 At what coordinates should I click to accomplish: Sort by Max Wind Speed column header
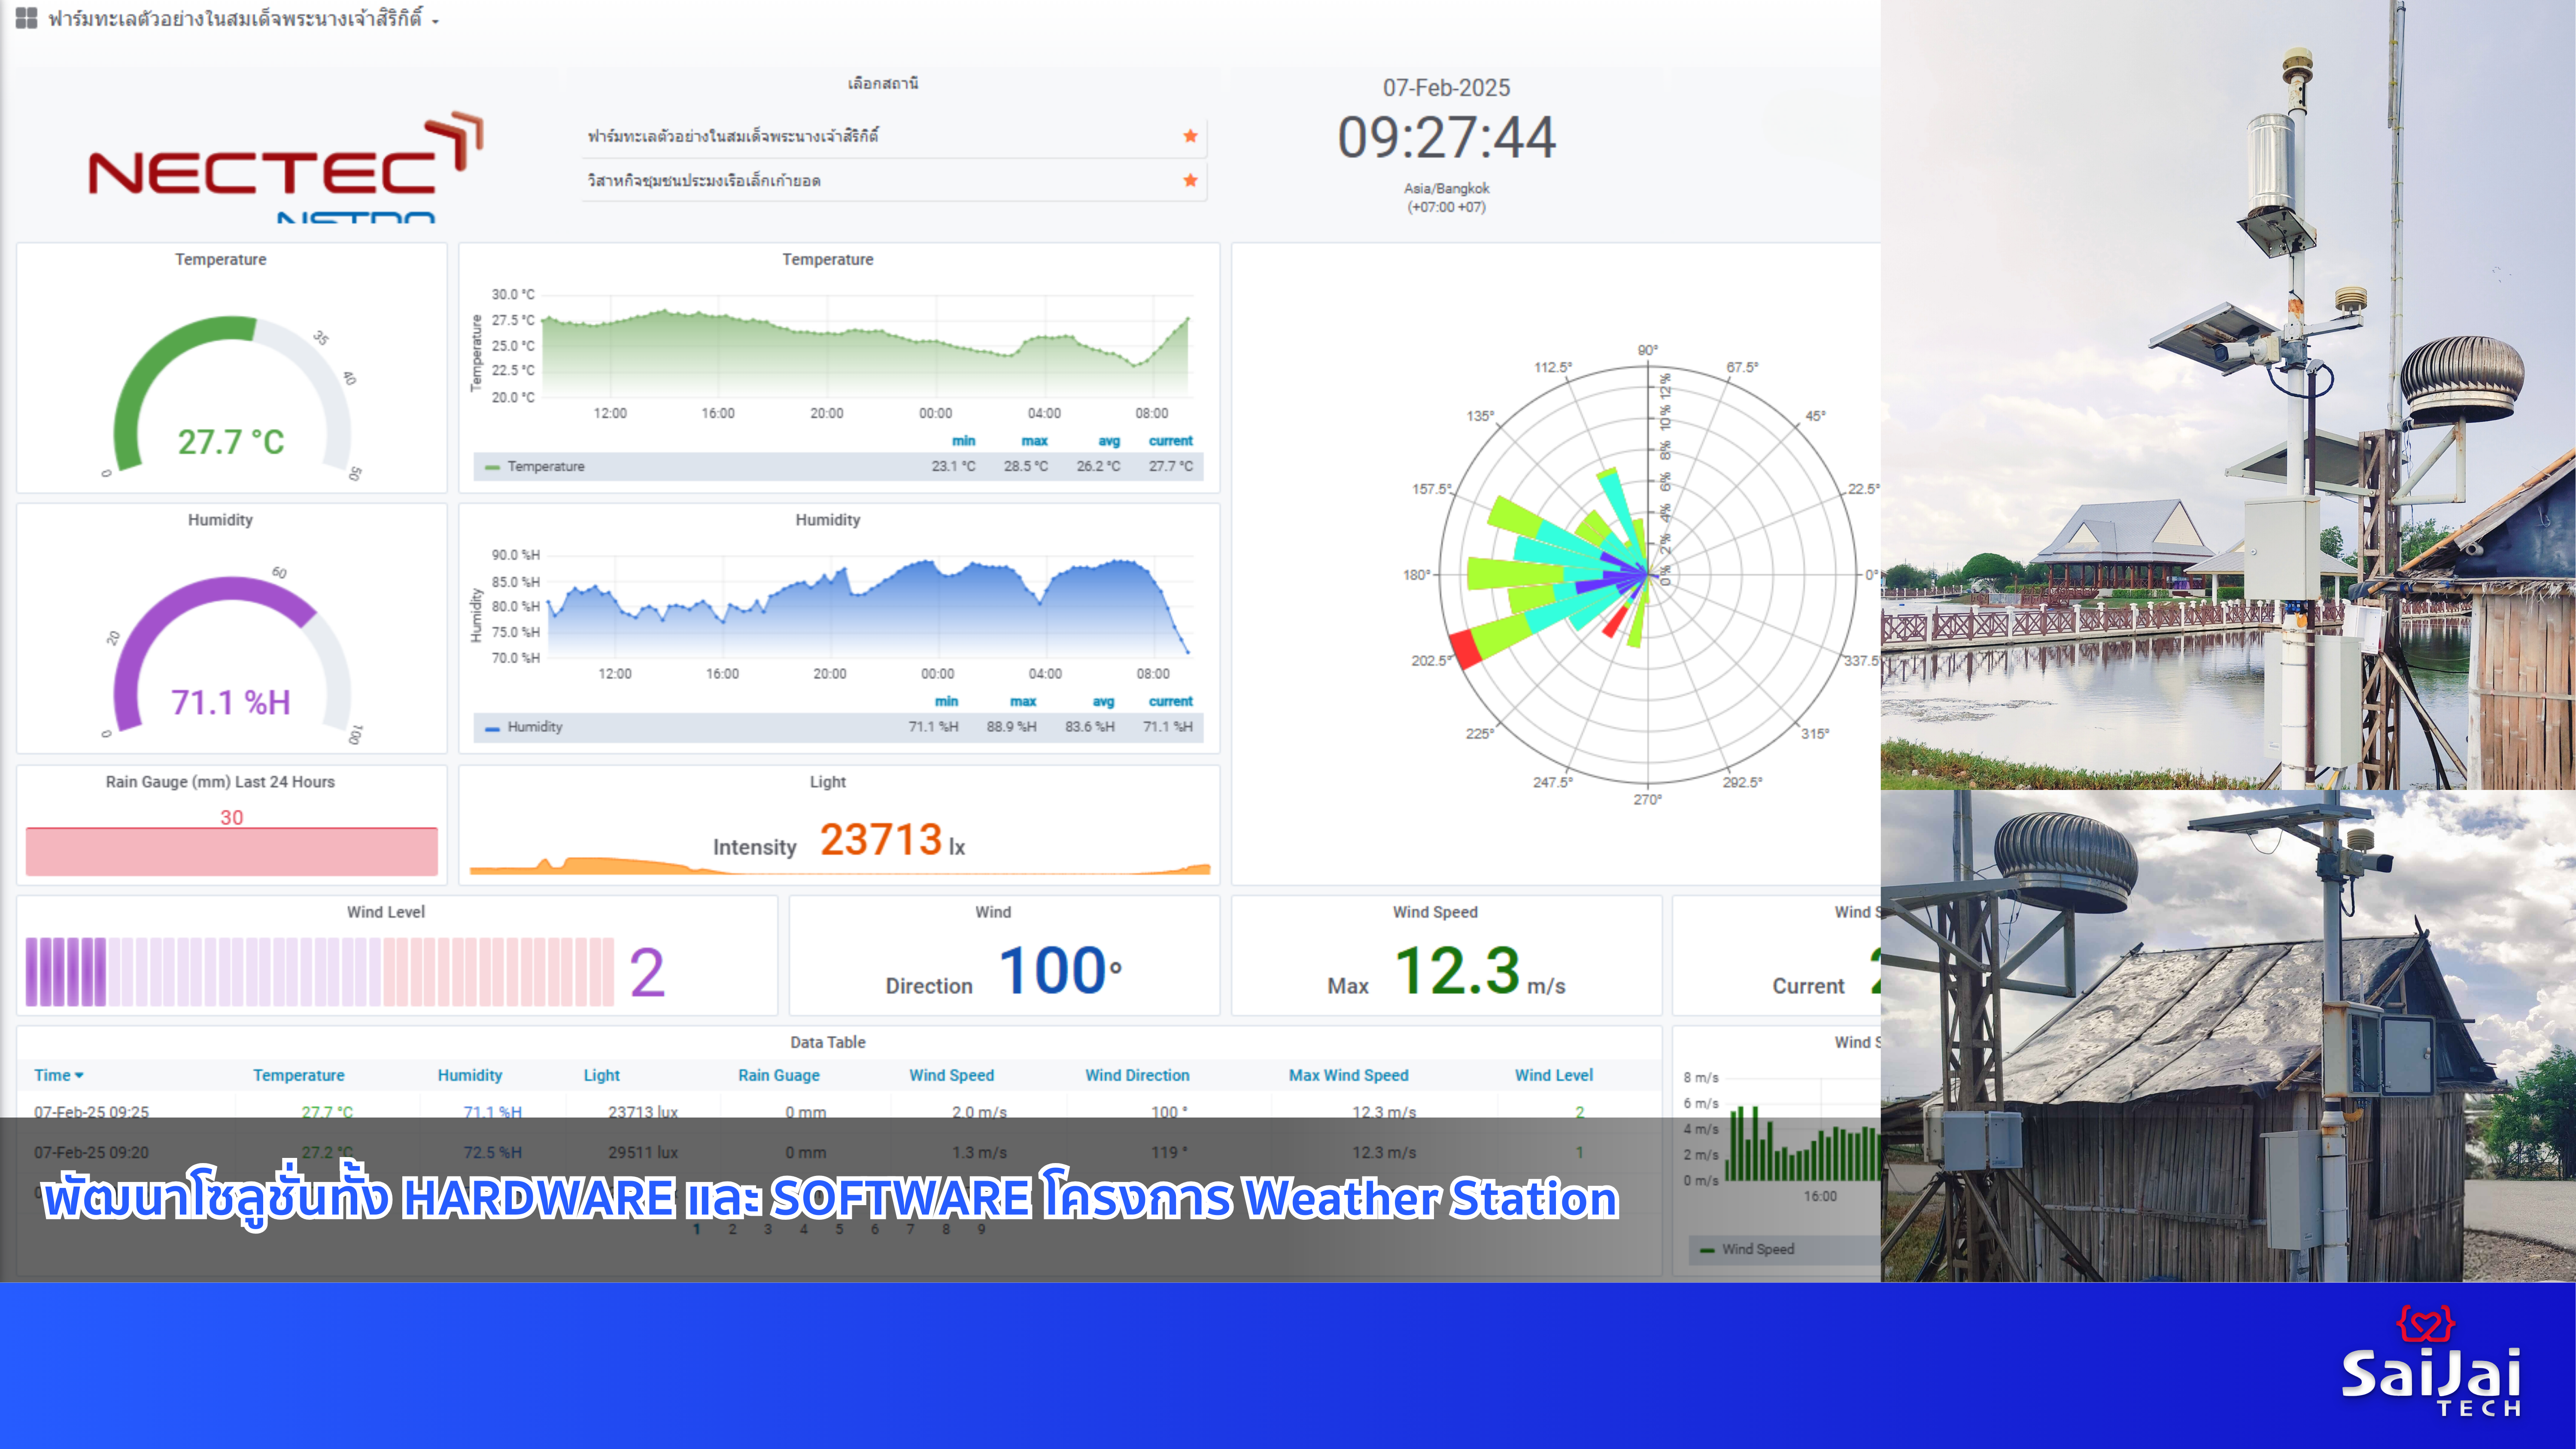pyautogui.click(x=1348, y=1075)
